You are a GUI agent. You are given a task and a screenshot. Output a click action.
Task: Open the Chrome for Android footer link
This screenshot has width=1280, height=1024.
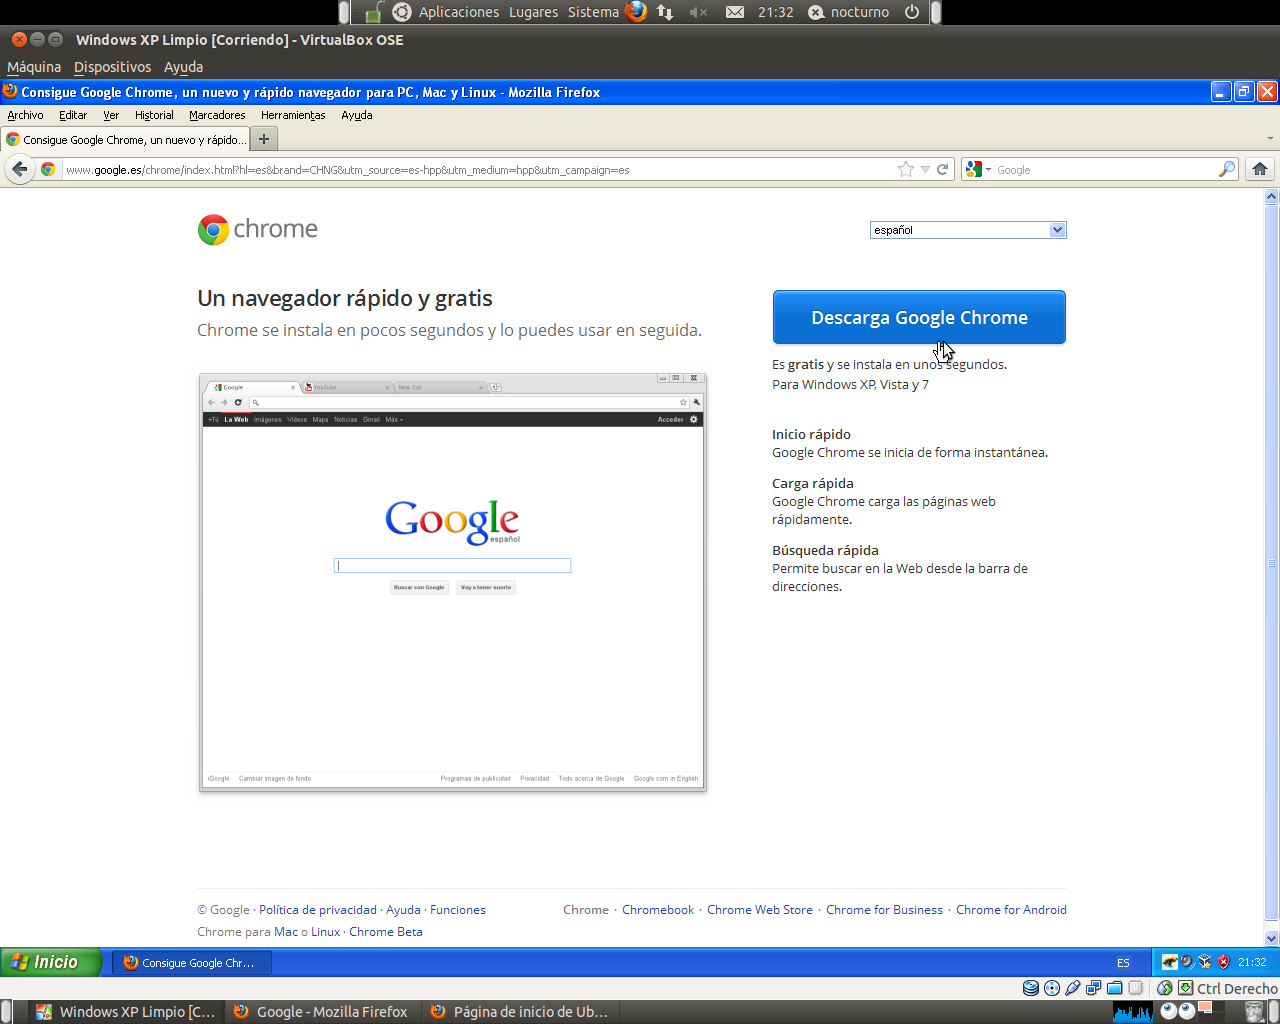(x=1011, y=910)
